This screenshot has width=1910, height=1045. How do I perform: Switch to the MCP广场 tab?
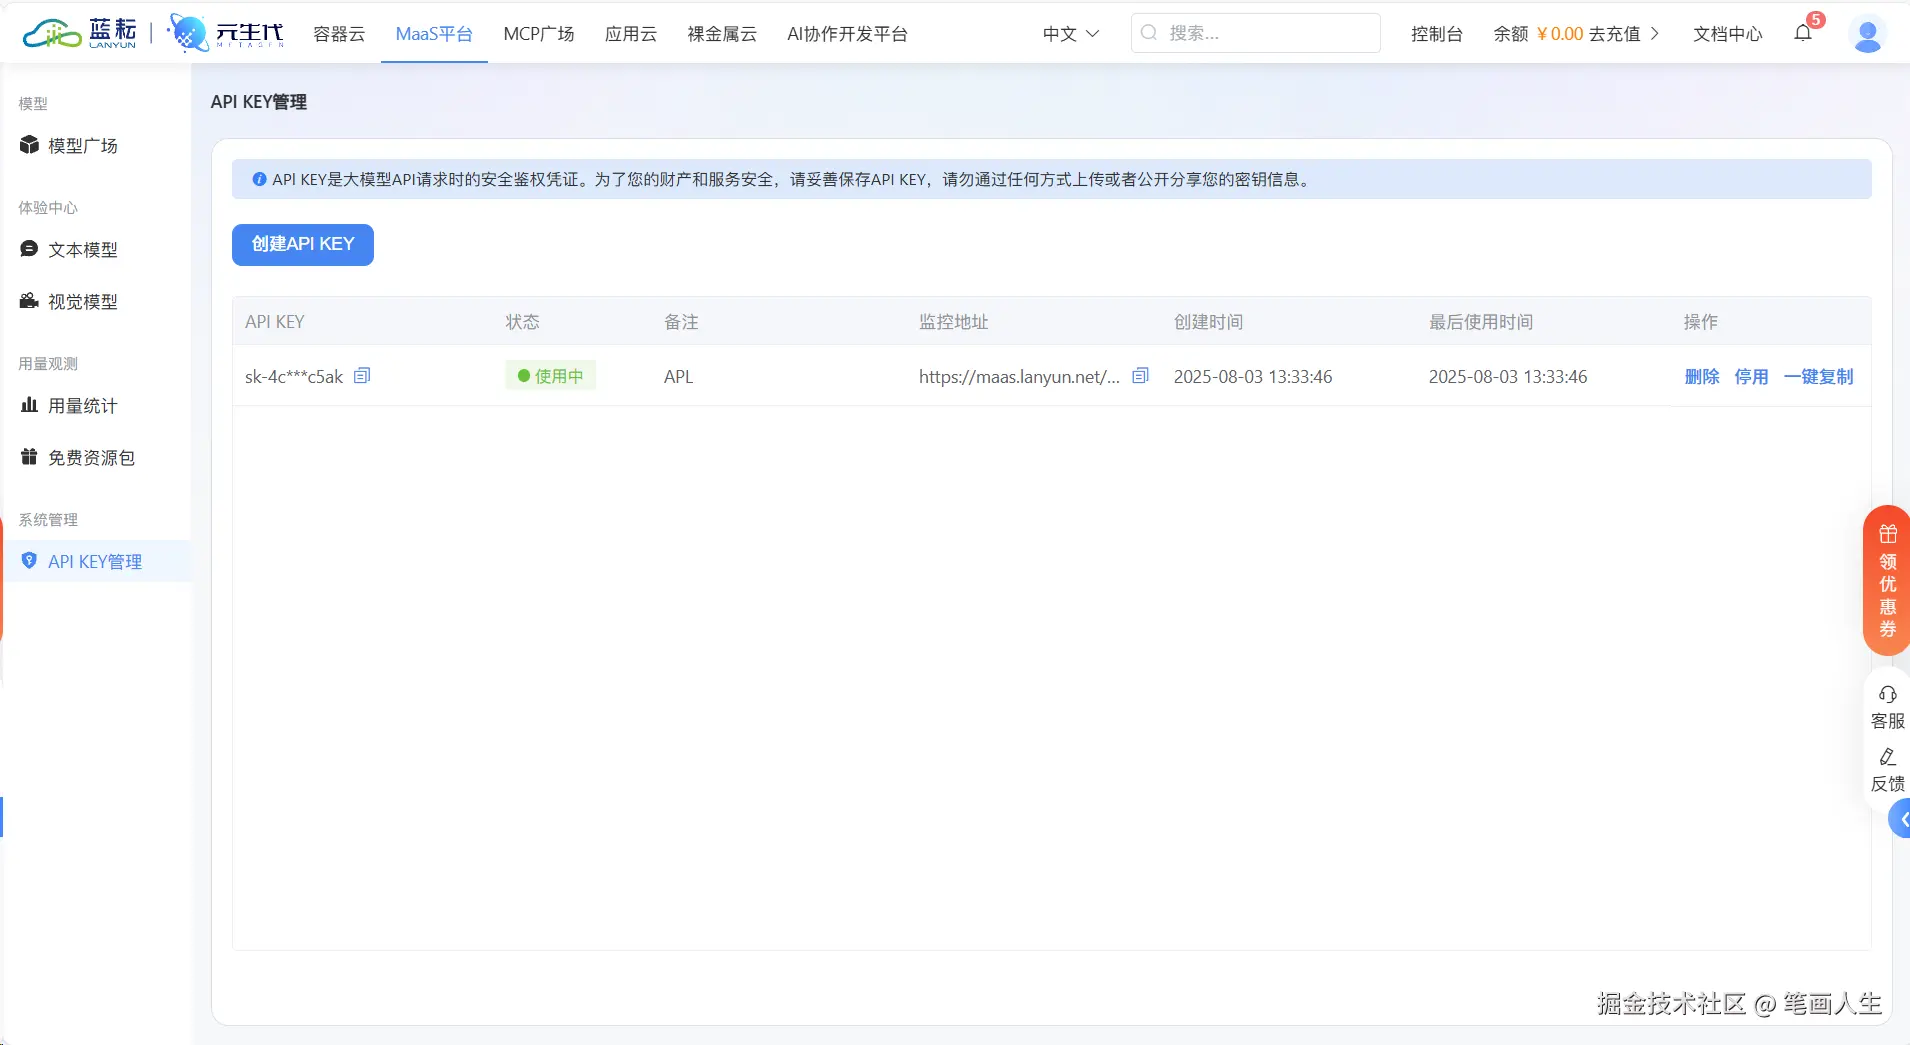coord(539,33)
